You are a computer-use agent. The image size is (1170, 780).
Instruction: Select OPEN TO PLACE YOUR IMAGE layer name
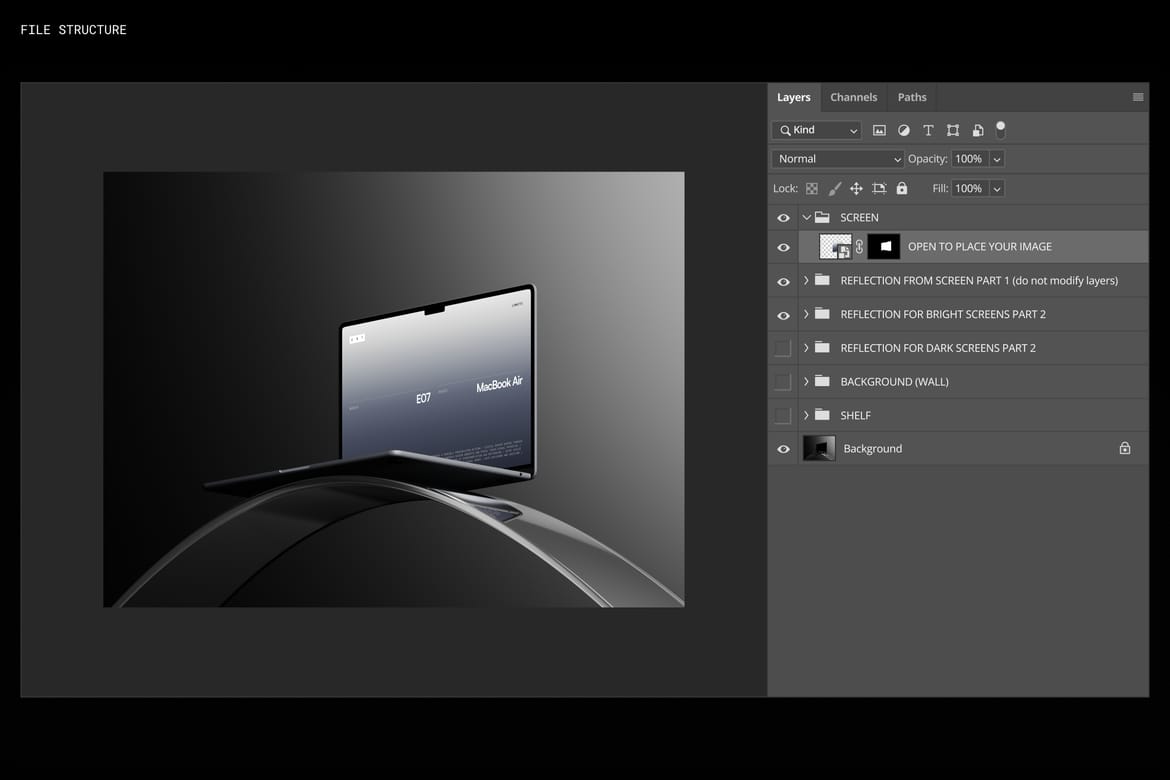(980, 246)
